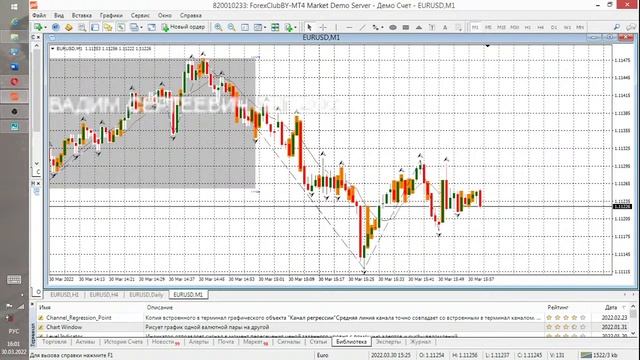The image size is (640, 360).
Task: Switch chart to D1 timeframe
Action: pos(554,27)
